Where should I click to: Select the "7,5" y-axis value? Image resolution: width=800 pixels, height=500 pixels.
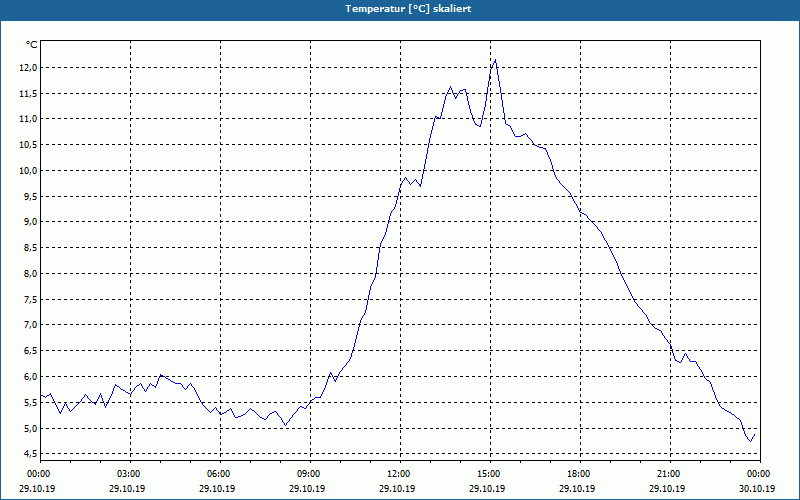pyautogui.click(x=31, y=299)
